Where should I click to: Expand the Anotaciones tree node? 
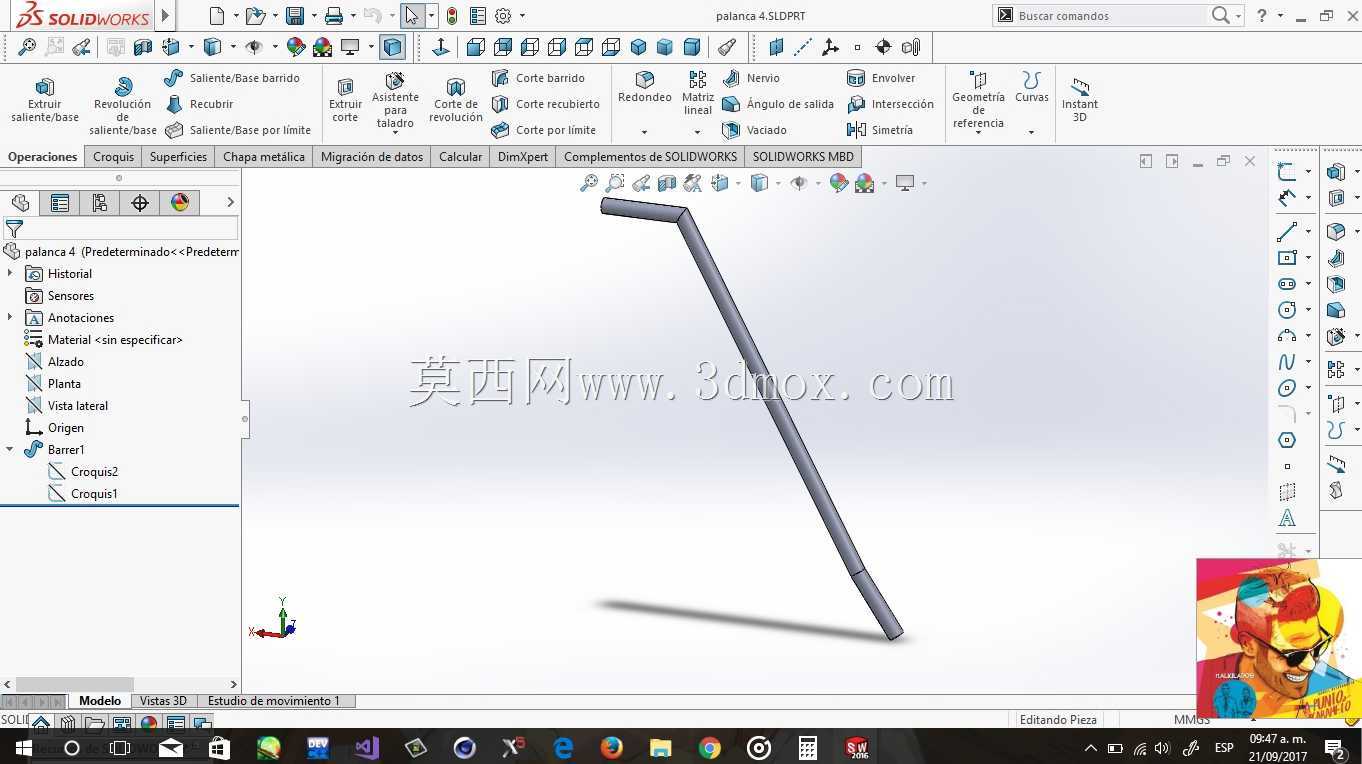click(10, 317)
